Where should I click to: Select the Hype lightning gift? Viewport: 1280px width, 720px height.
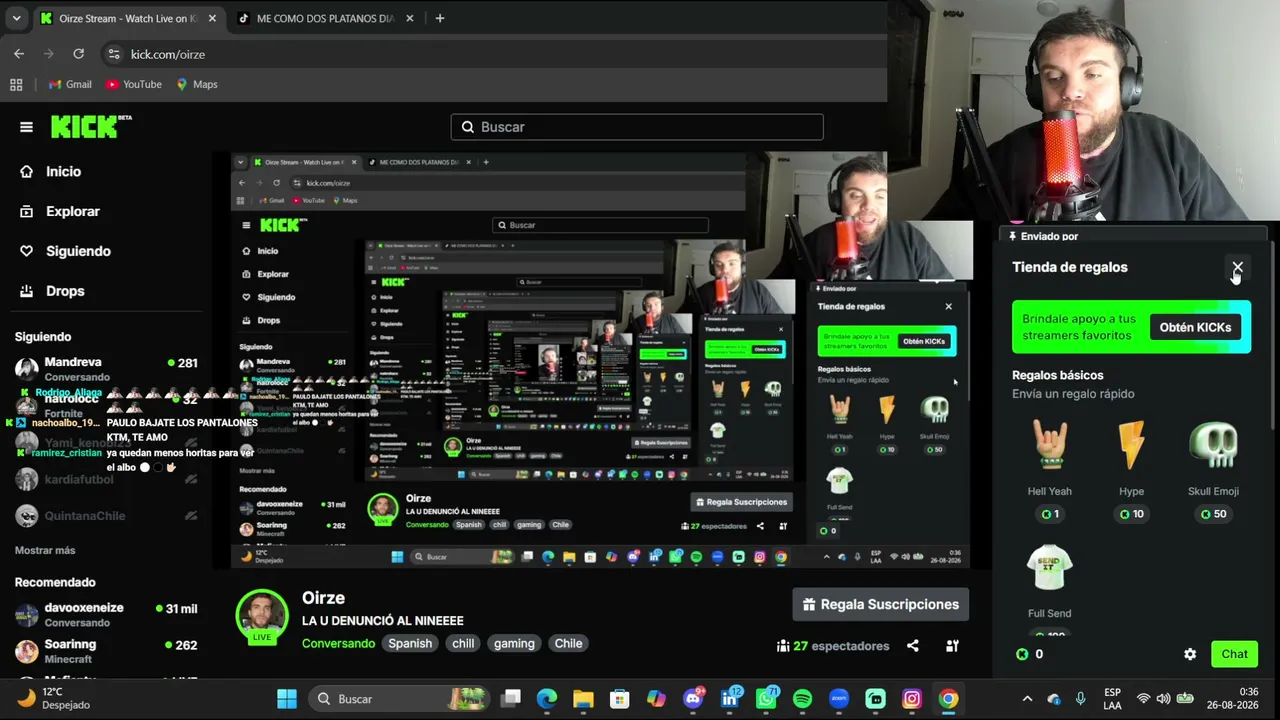point(1131,470)
